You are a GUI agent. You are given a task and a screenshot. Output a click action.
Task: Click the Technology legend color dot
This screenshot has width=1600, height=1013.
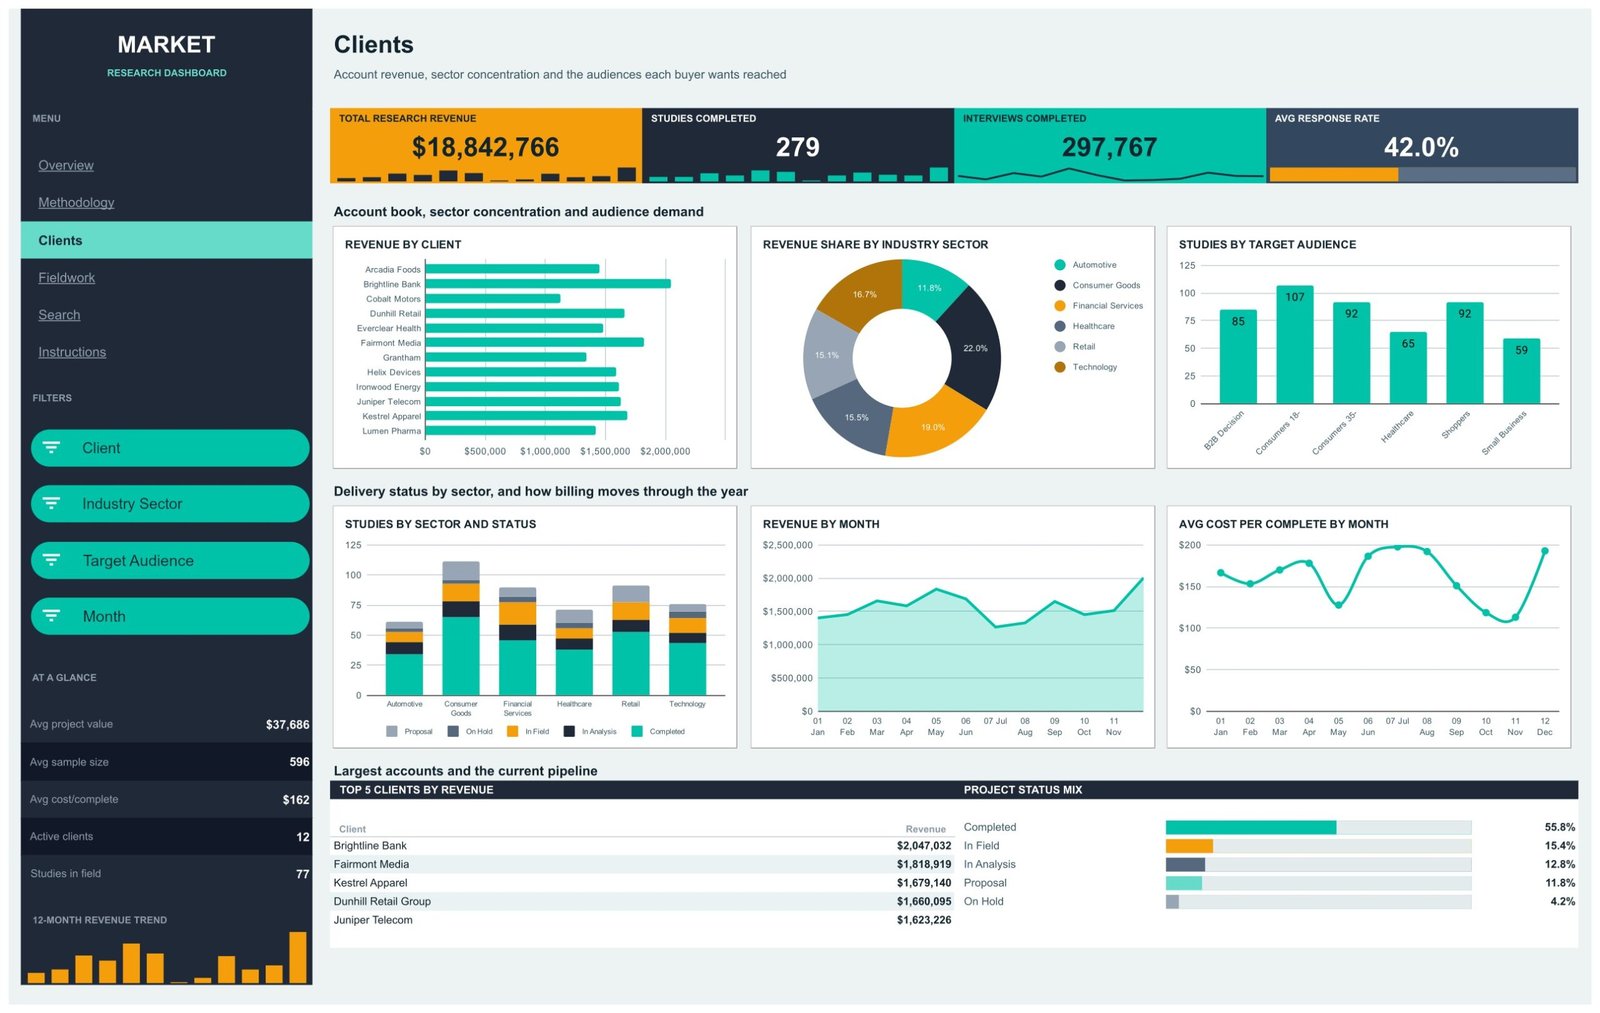pyautogui.click(x=1060, y=367)
